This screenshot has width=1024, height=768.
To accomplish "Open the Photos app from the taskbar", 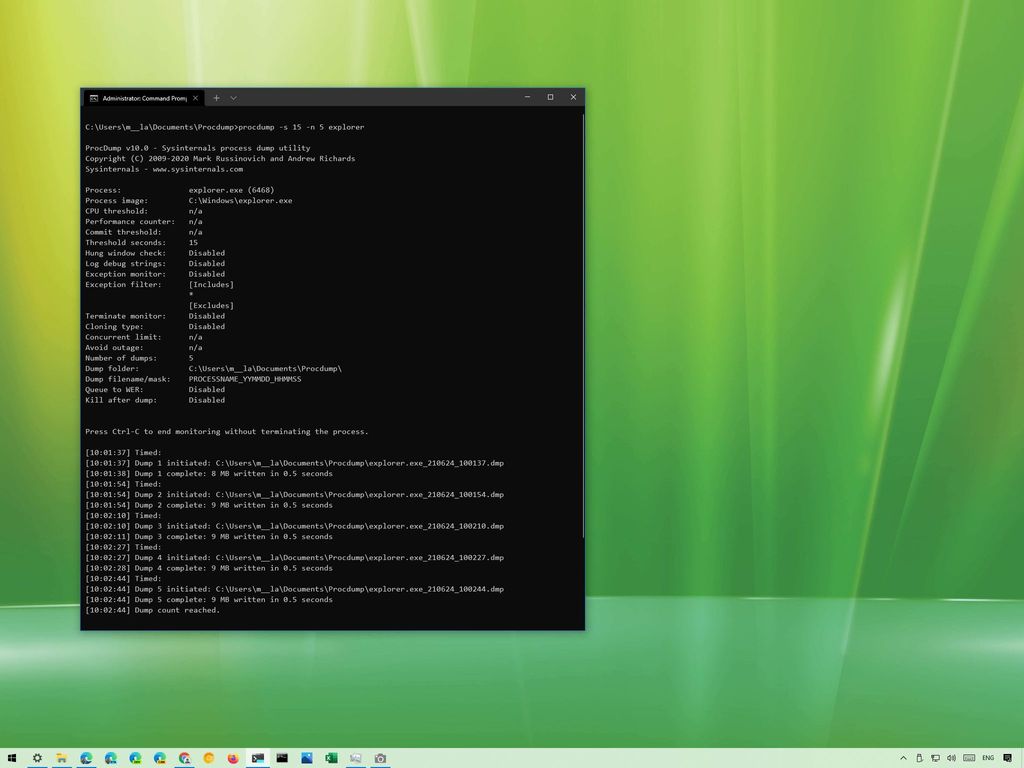I will tap(307, 758).
